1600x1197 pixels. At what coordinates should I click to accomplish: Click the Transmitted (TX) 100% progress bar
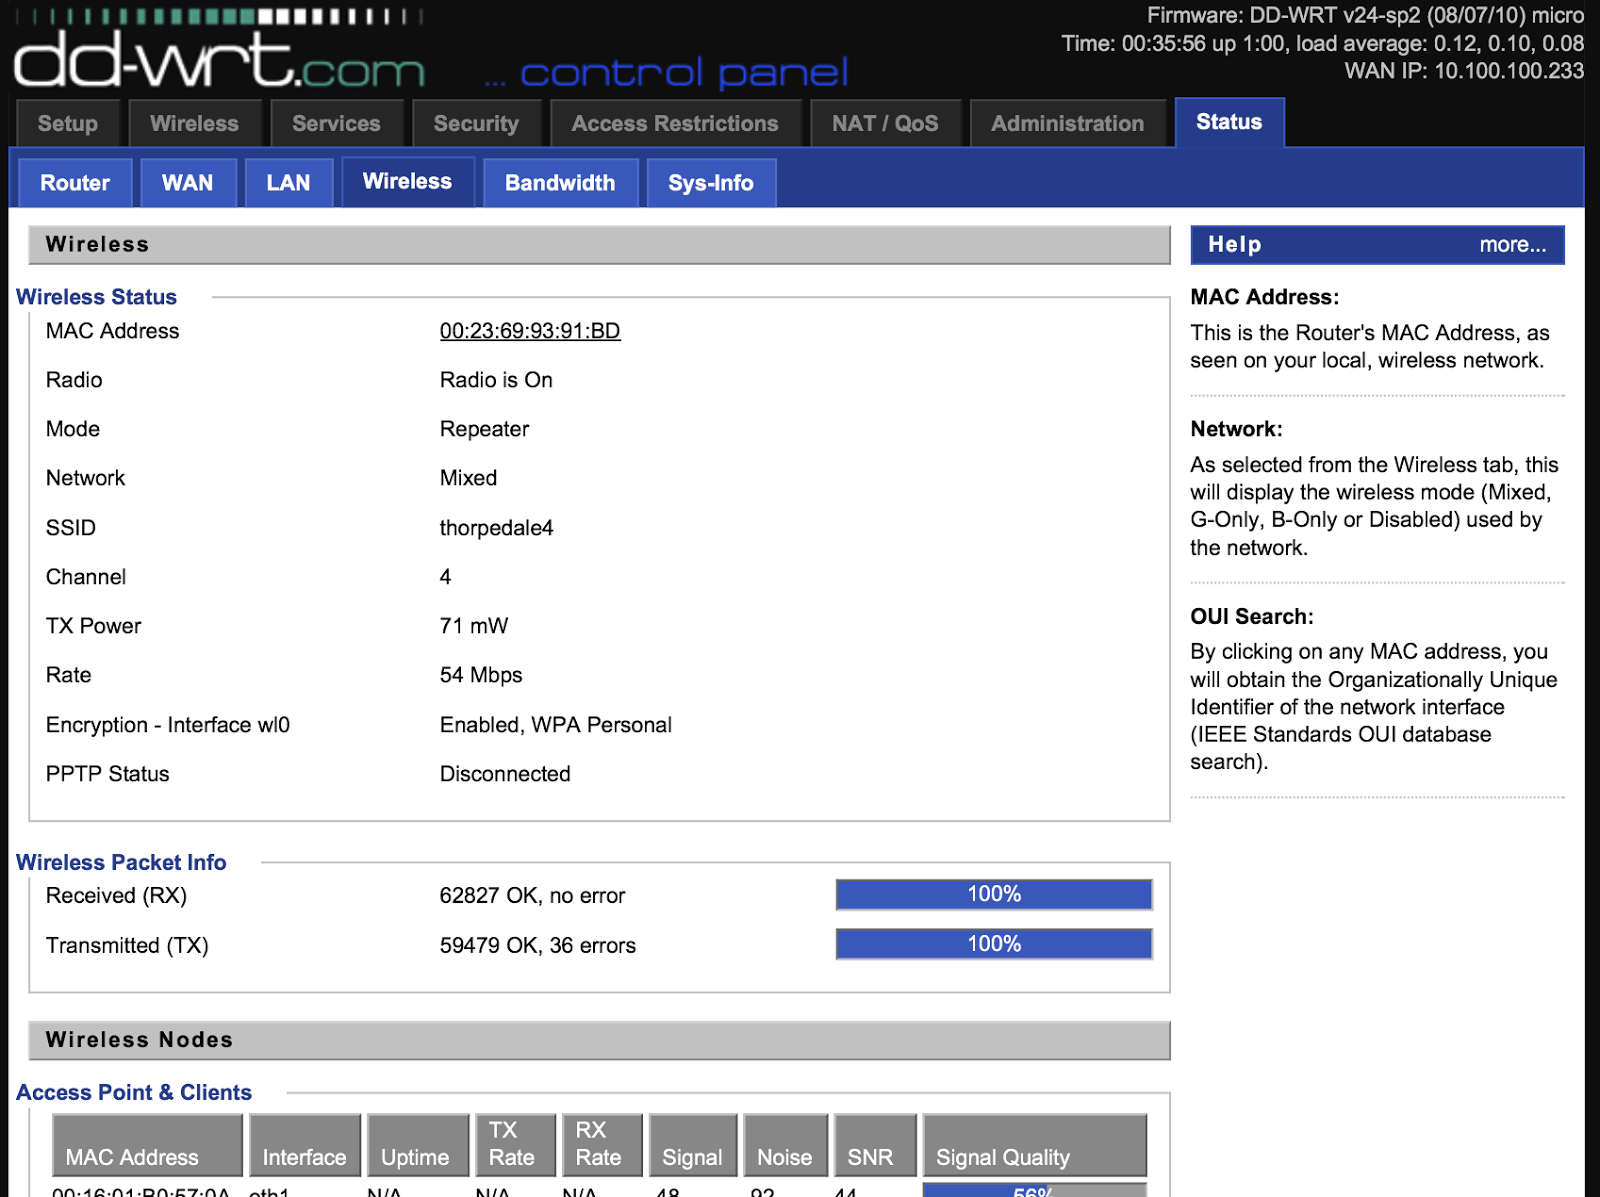point(994,944)
